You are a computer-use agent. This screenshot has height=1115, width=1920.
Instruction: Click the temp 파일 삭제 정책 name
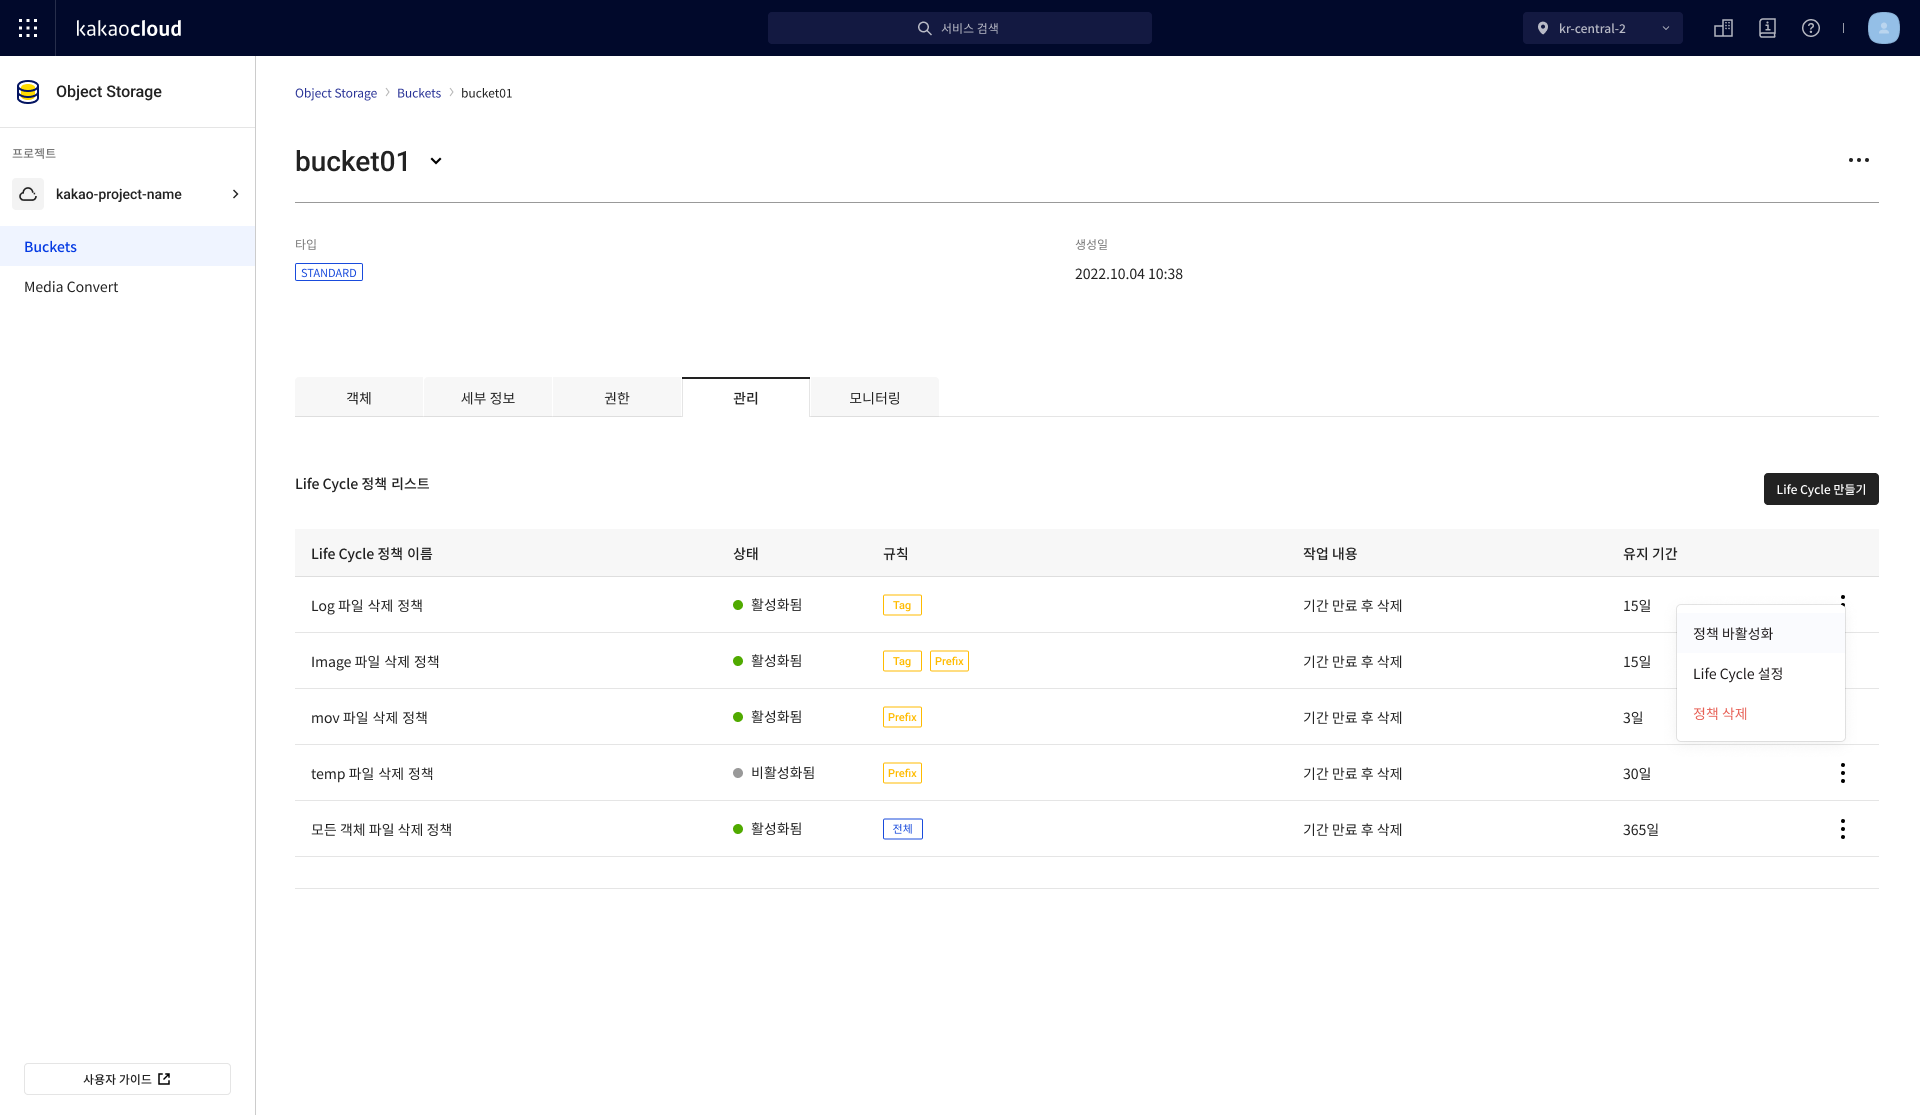(372, 773)
